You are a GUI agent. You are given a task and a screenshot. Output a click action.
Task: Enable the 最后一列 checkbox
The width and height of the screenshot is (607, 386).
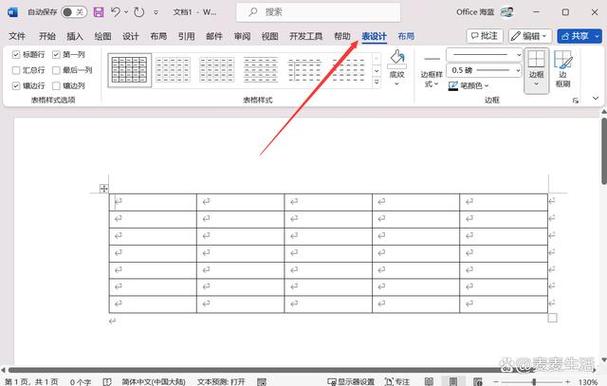tap(56, 70)
